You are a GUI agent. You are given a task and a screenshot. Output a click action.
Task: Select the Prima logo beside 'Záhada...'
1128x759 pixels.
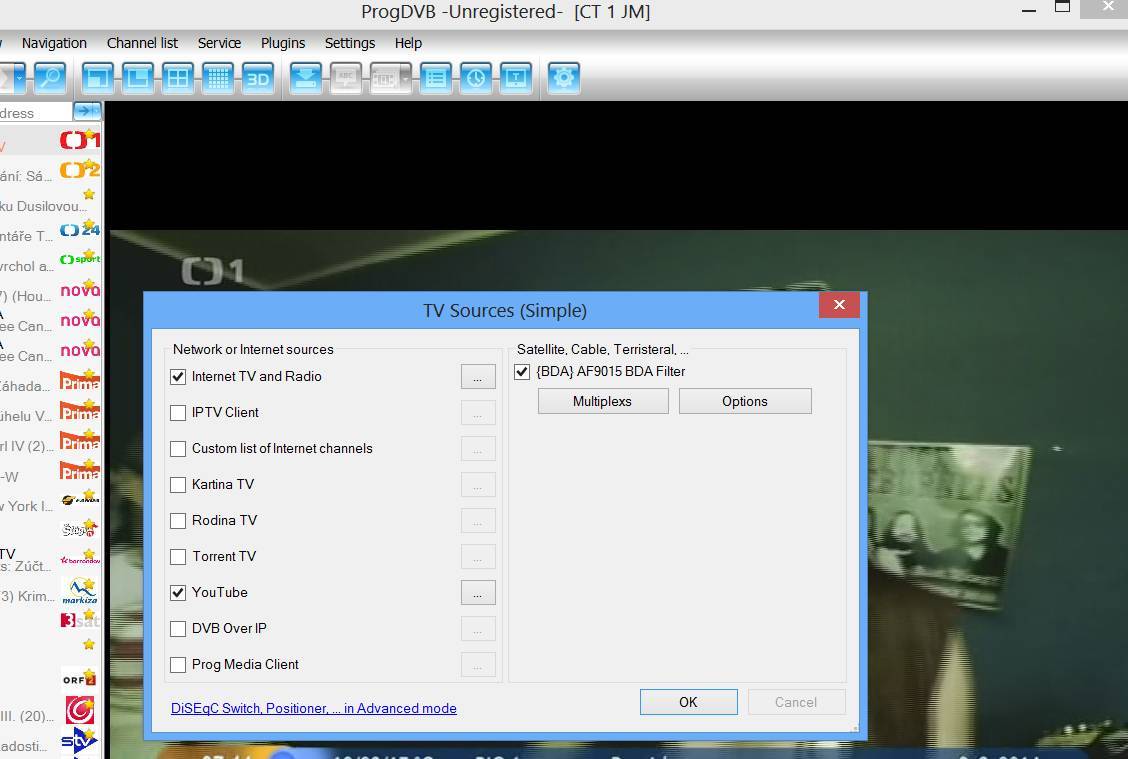point(80,380)
